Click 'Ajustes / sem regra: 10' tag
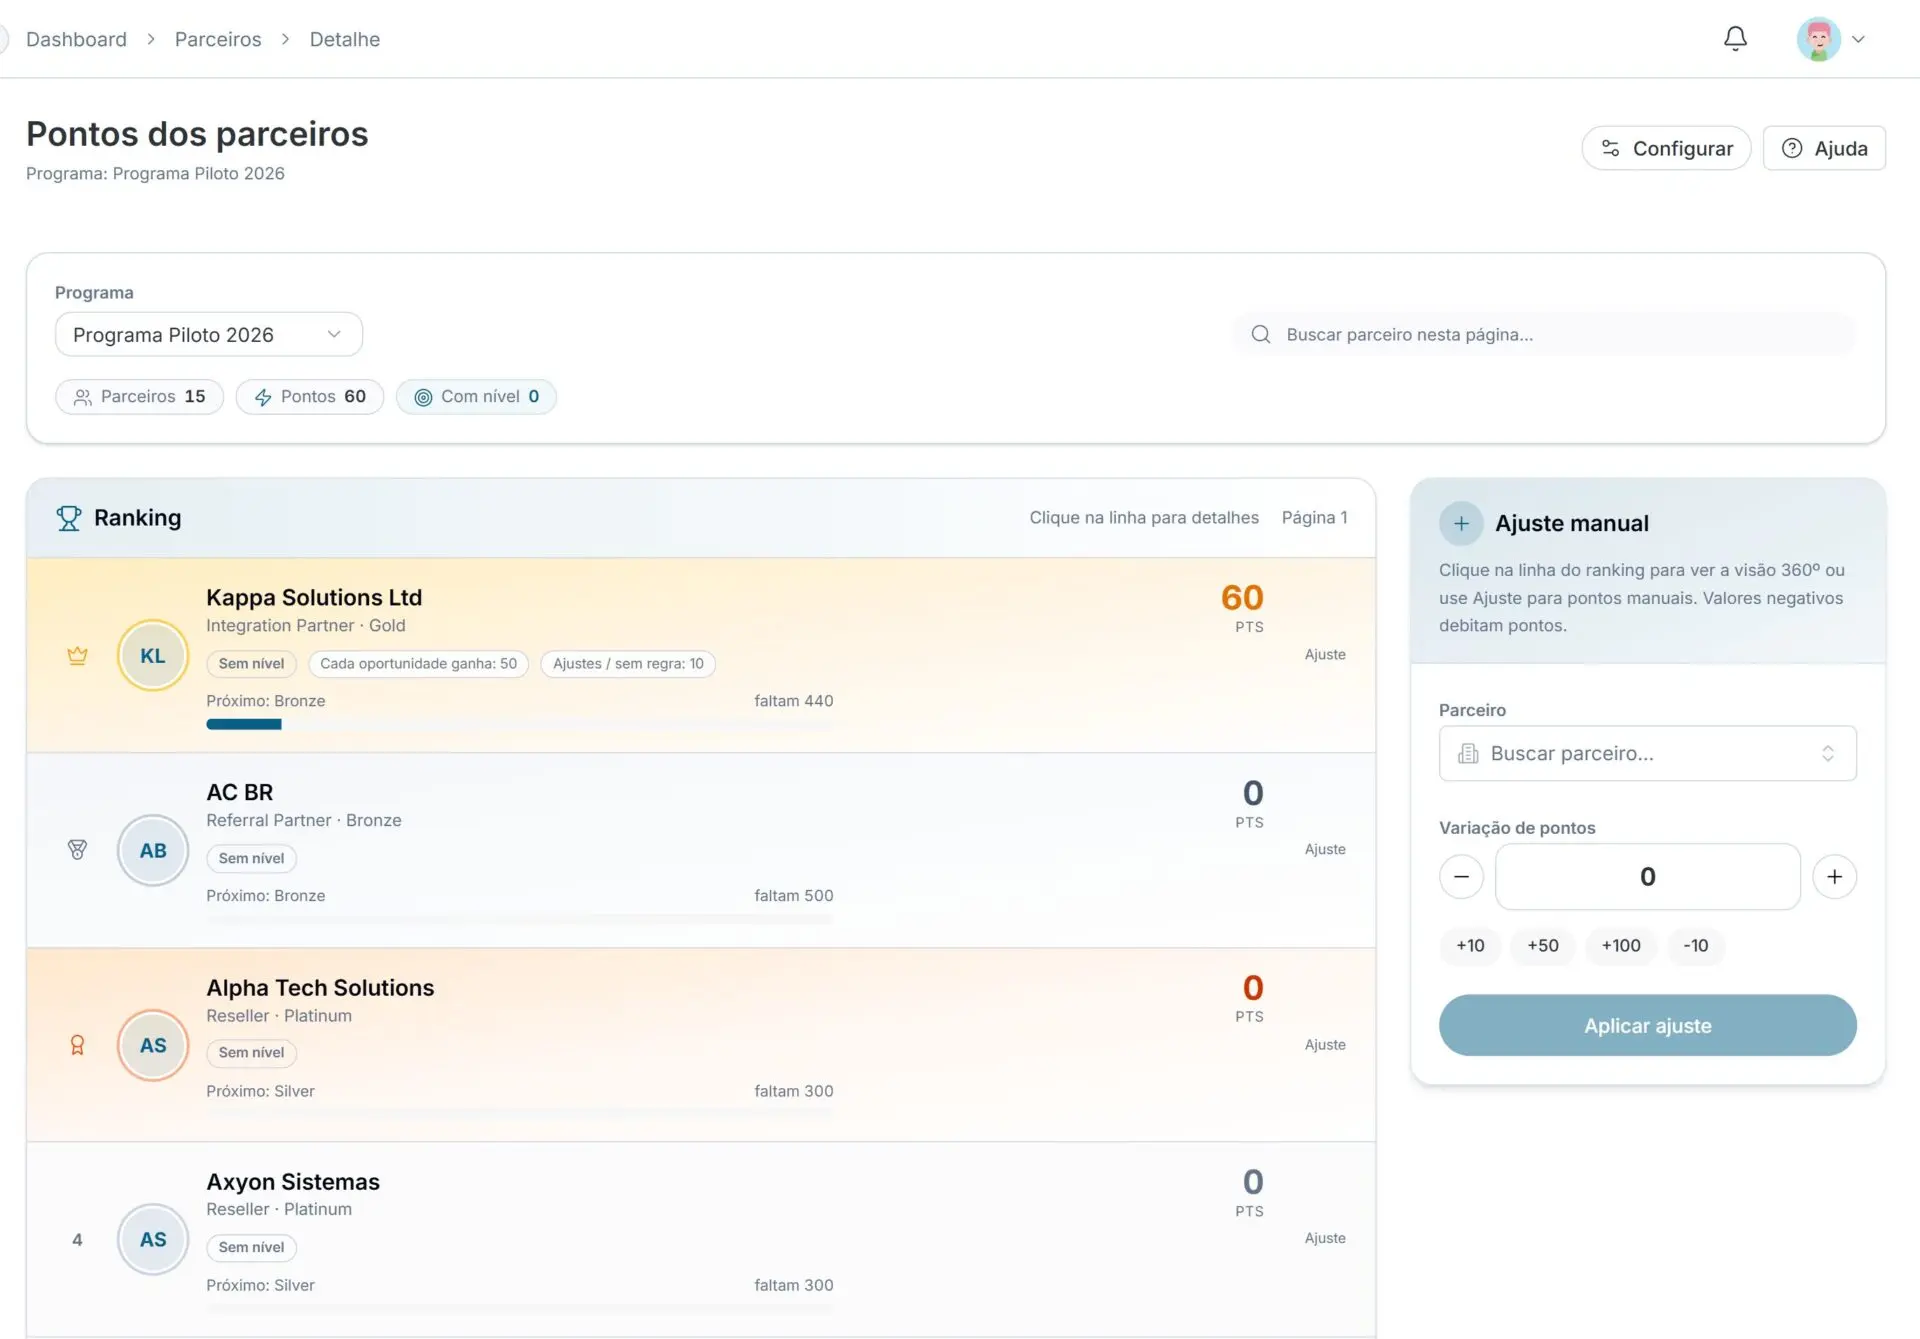Screen dimensions: 1920x1339 [x=628, y=664]
